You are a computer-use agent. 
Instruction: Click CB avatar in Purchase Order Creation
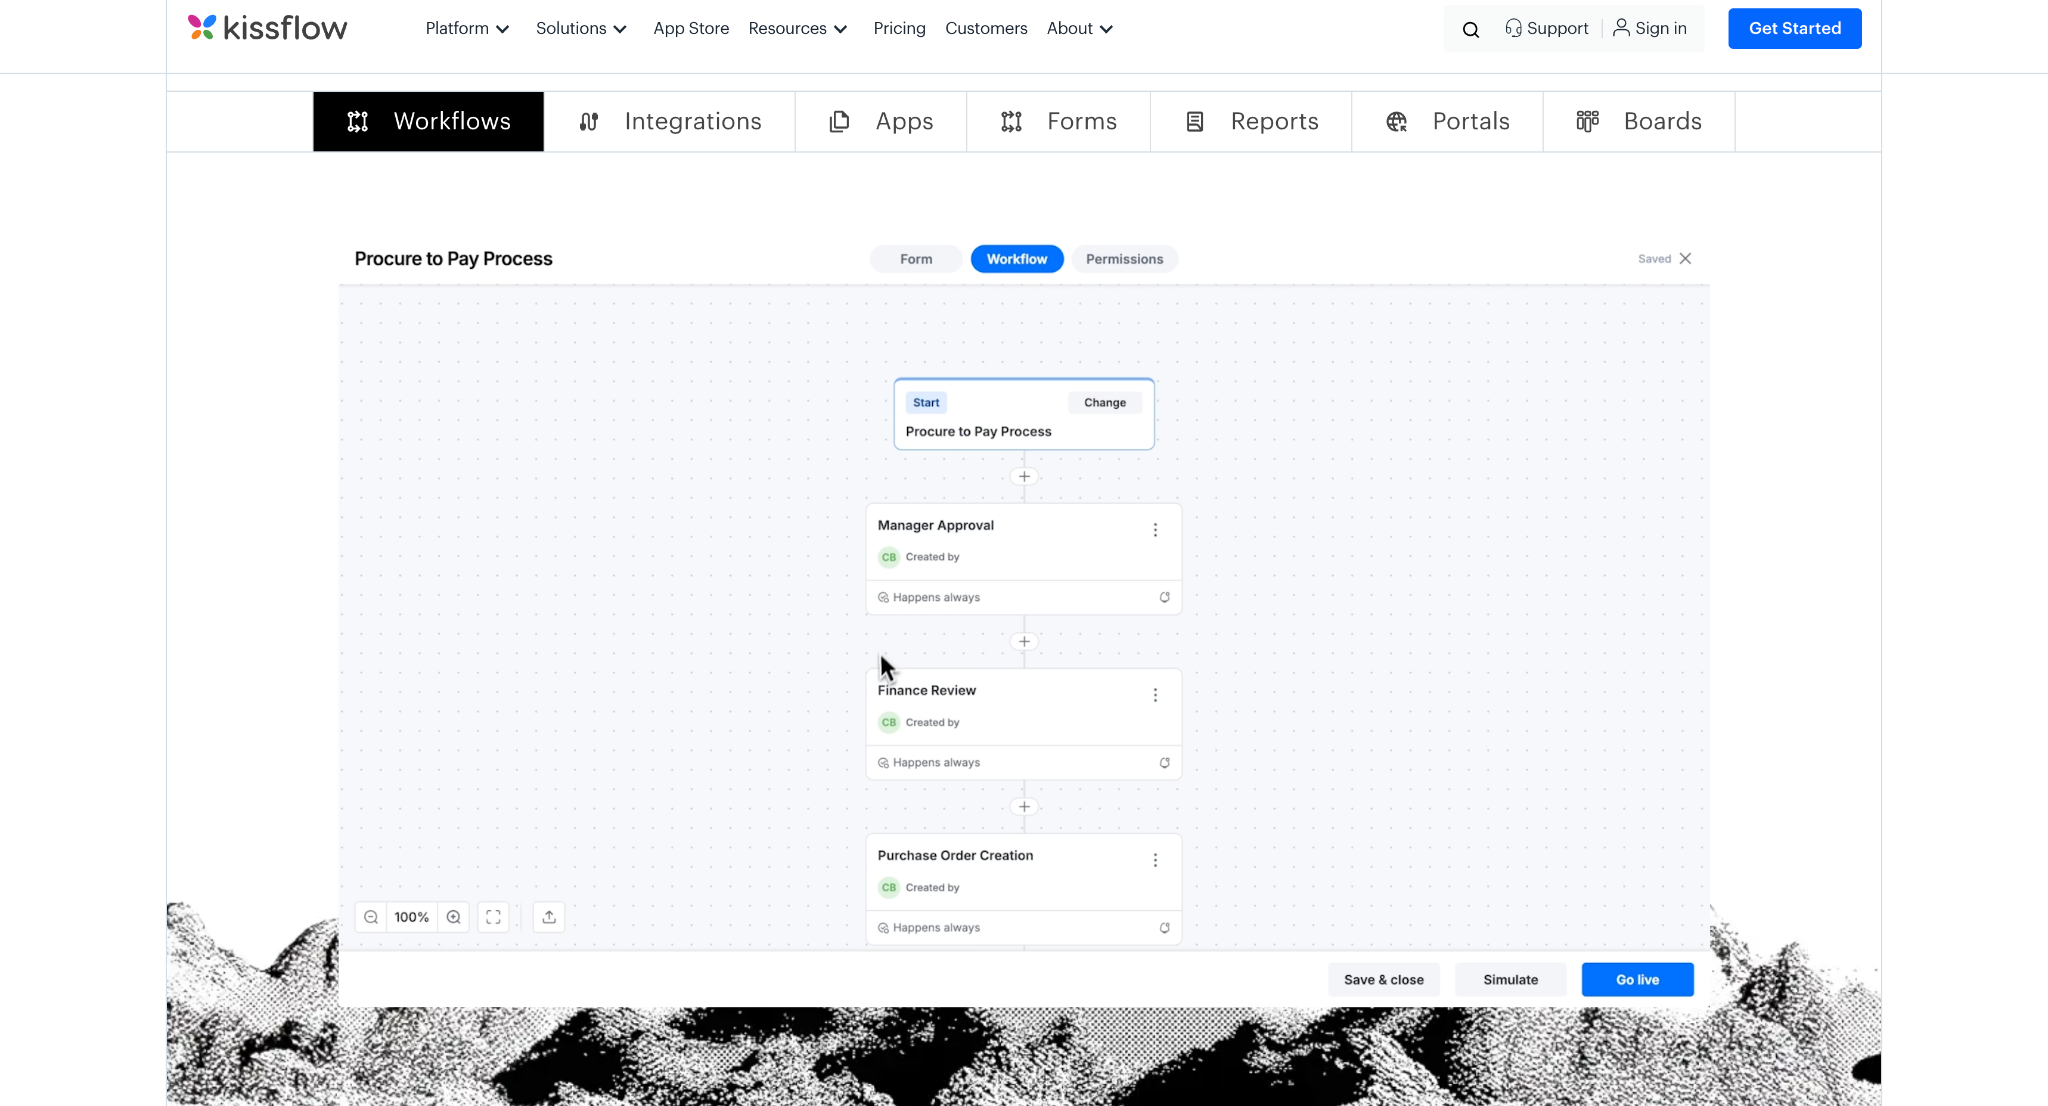889,887
